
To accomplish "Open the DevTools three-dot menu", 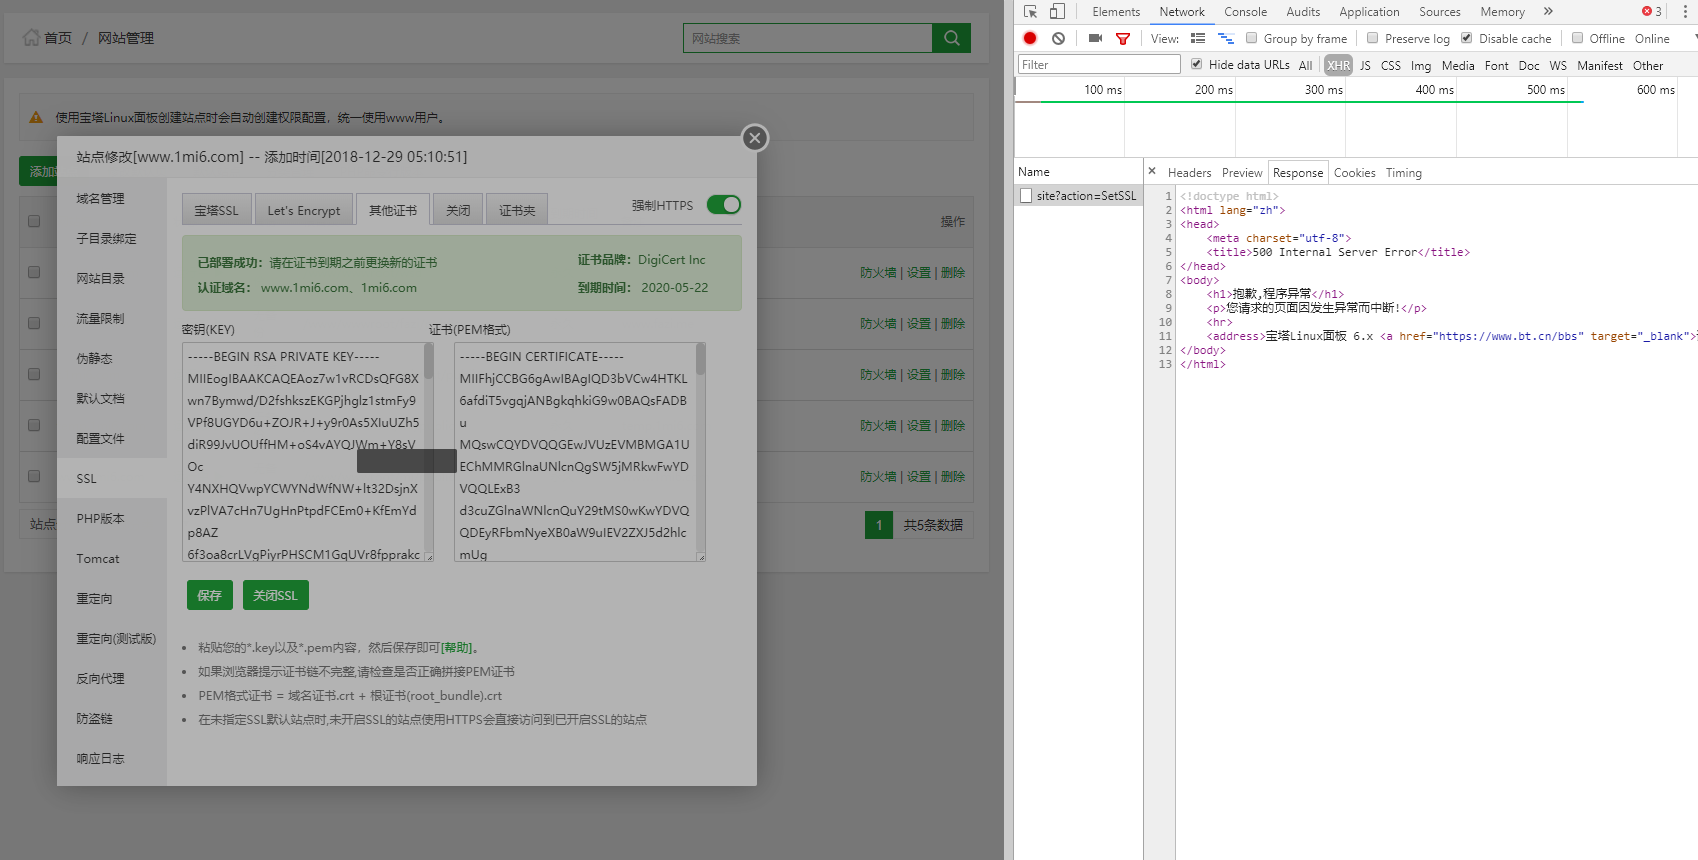I will coord(1685,12).
